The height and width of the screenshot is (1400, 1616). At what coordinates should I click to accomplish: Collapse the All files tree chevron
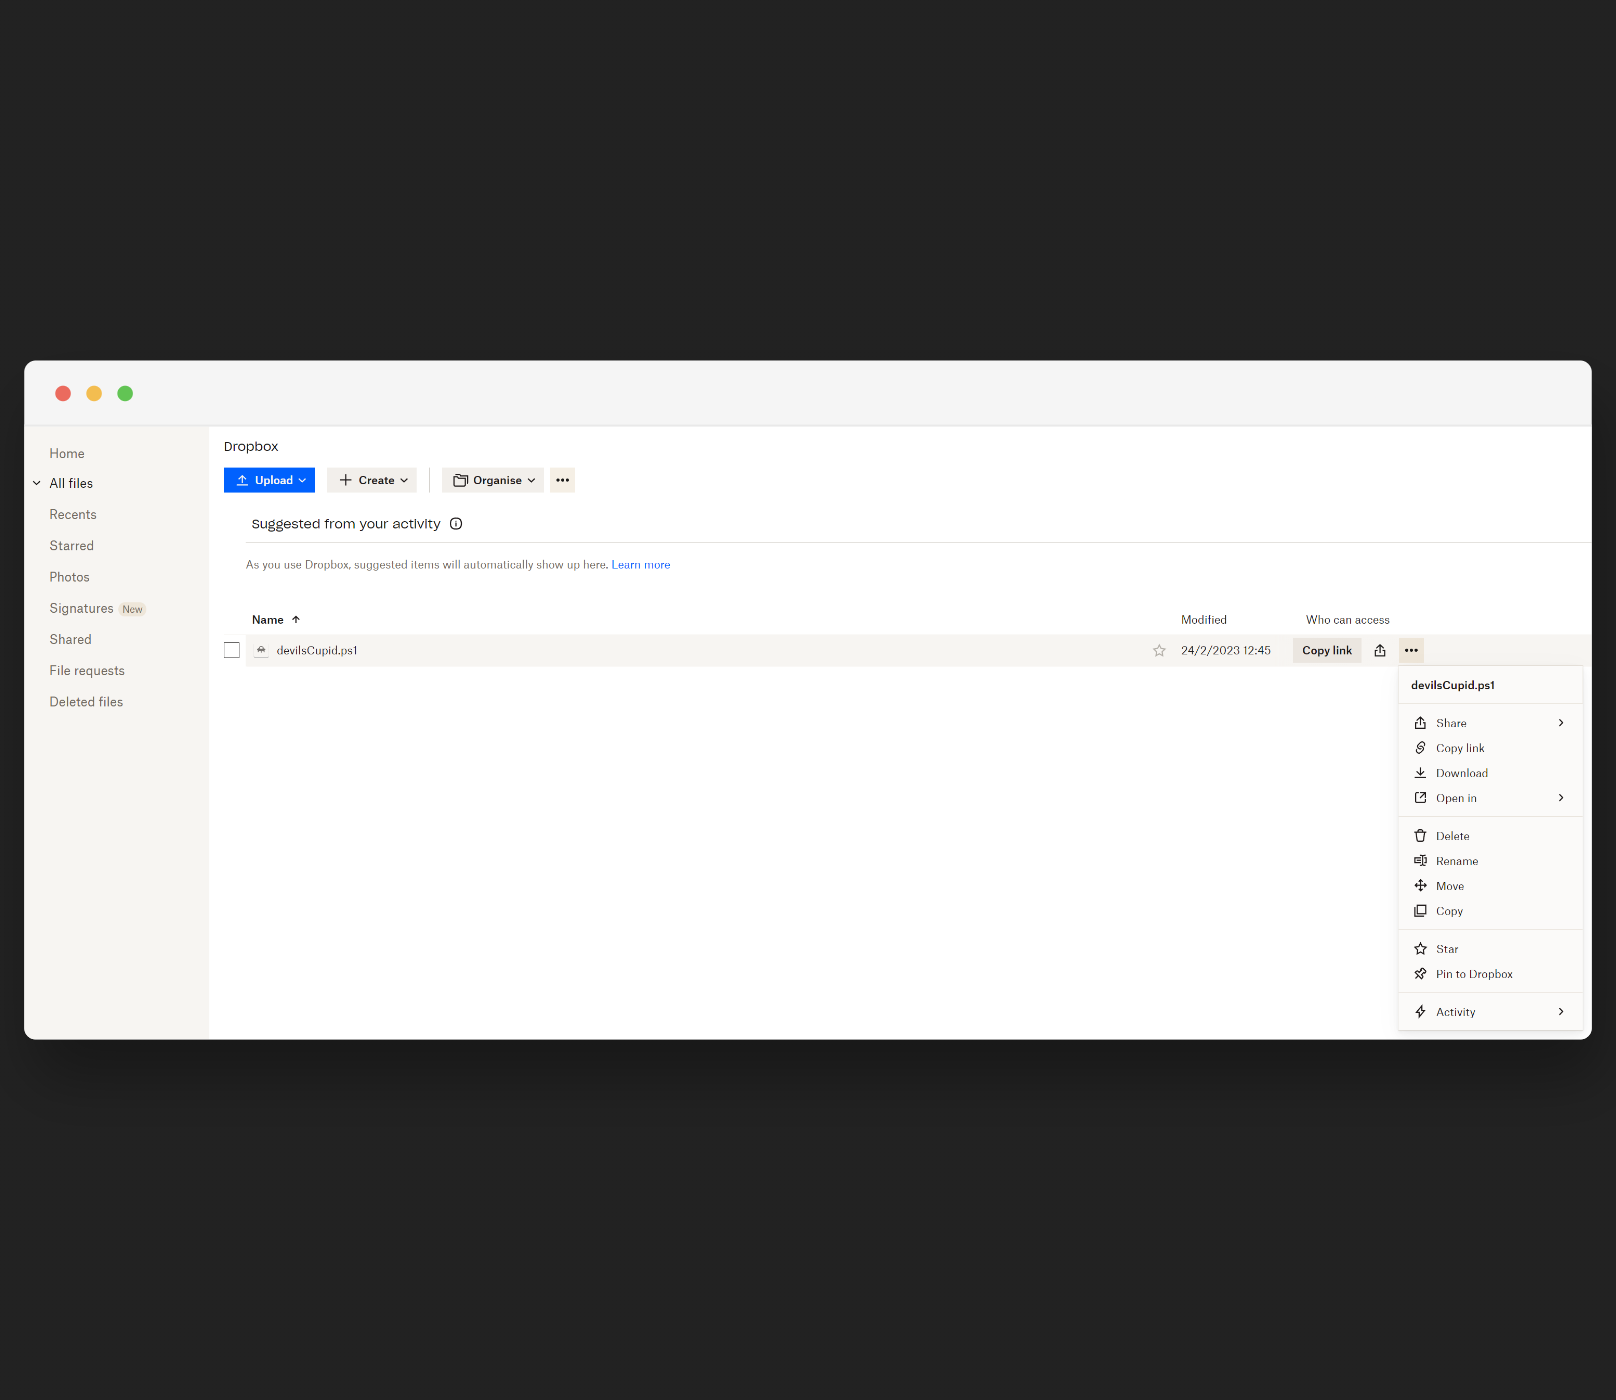[x=37, y=483]
